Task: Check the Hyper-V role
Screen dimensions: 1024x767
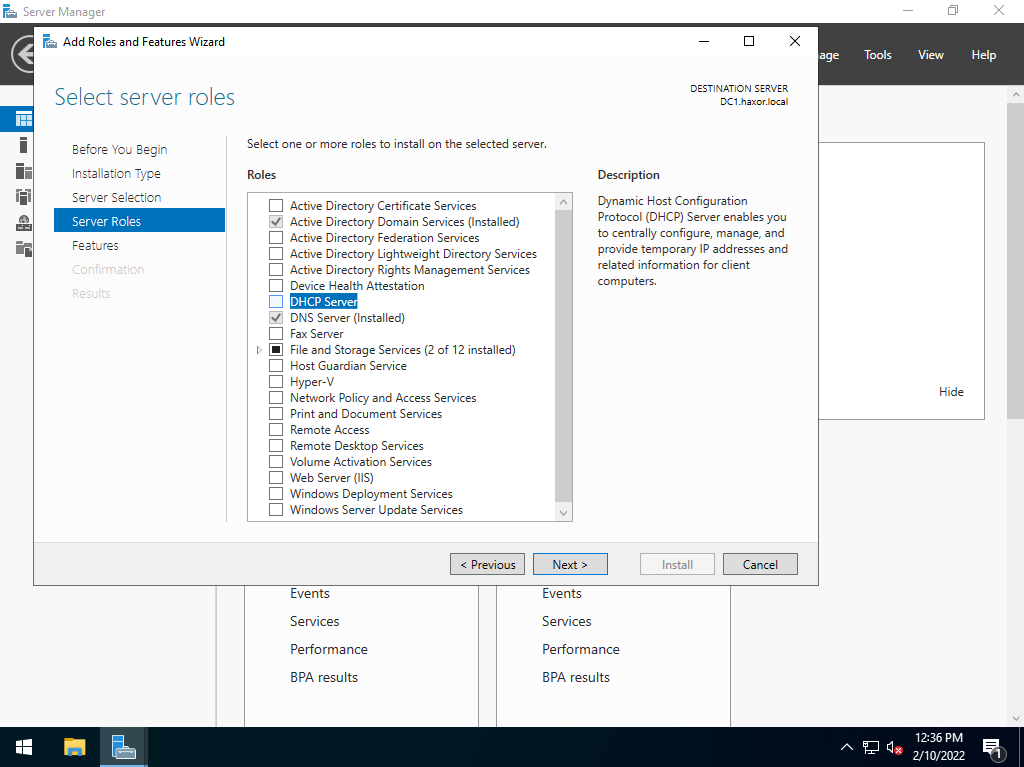Action: (276, 382)
